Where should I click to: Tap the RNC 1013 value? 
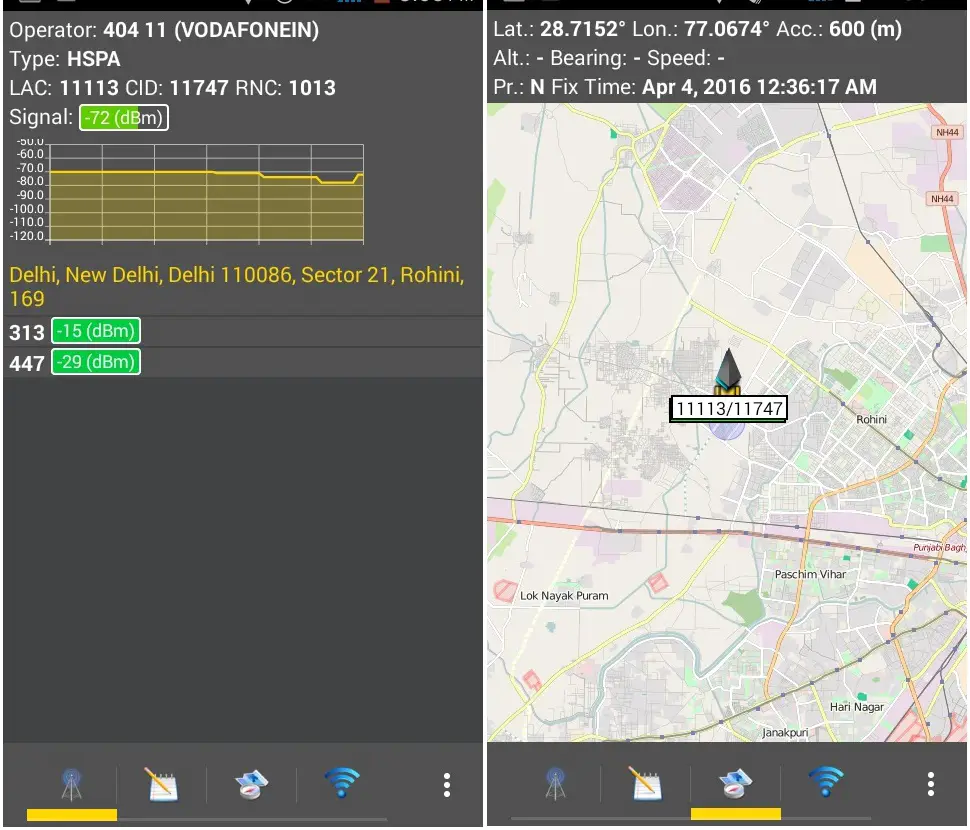click(312, 88)
